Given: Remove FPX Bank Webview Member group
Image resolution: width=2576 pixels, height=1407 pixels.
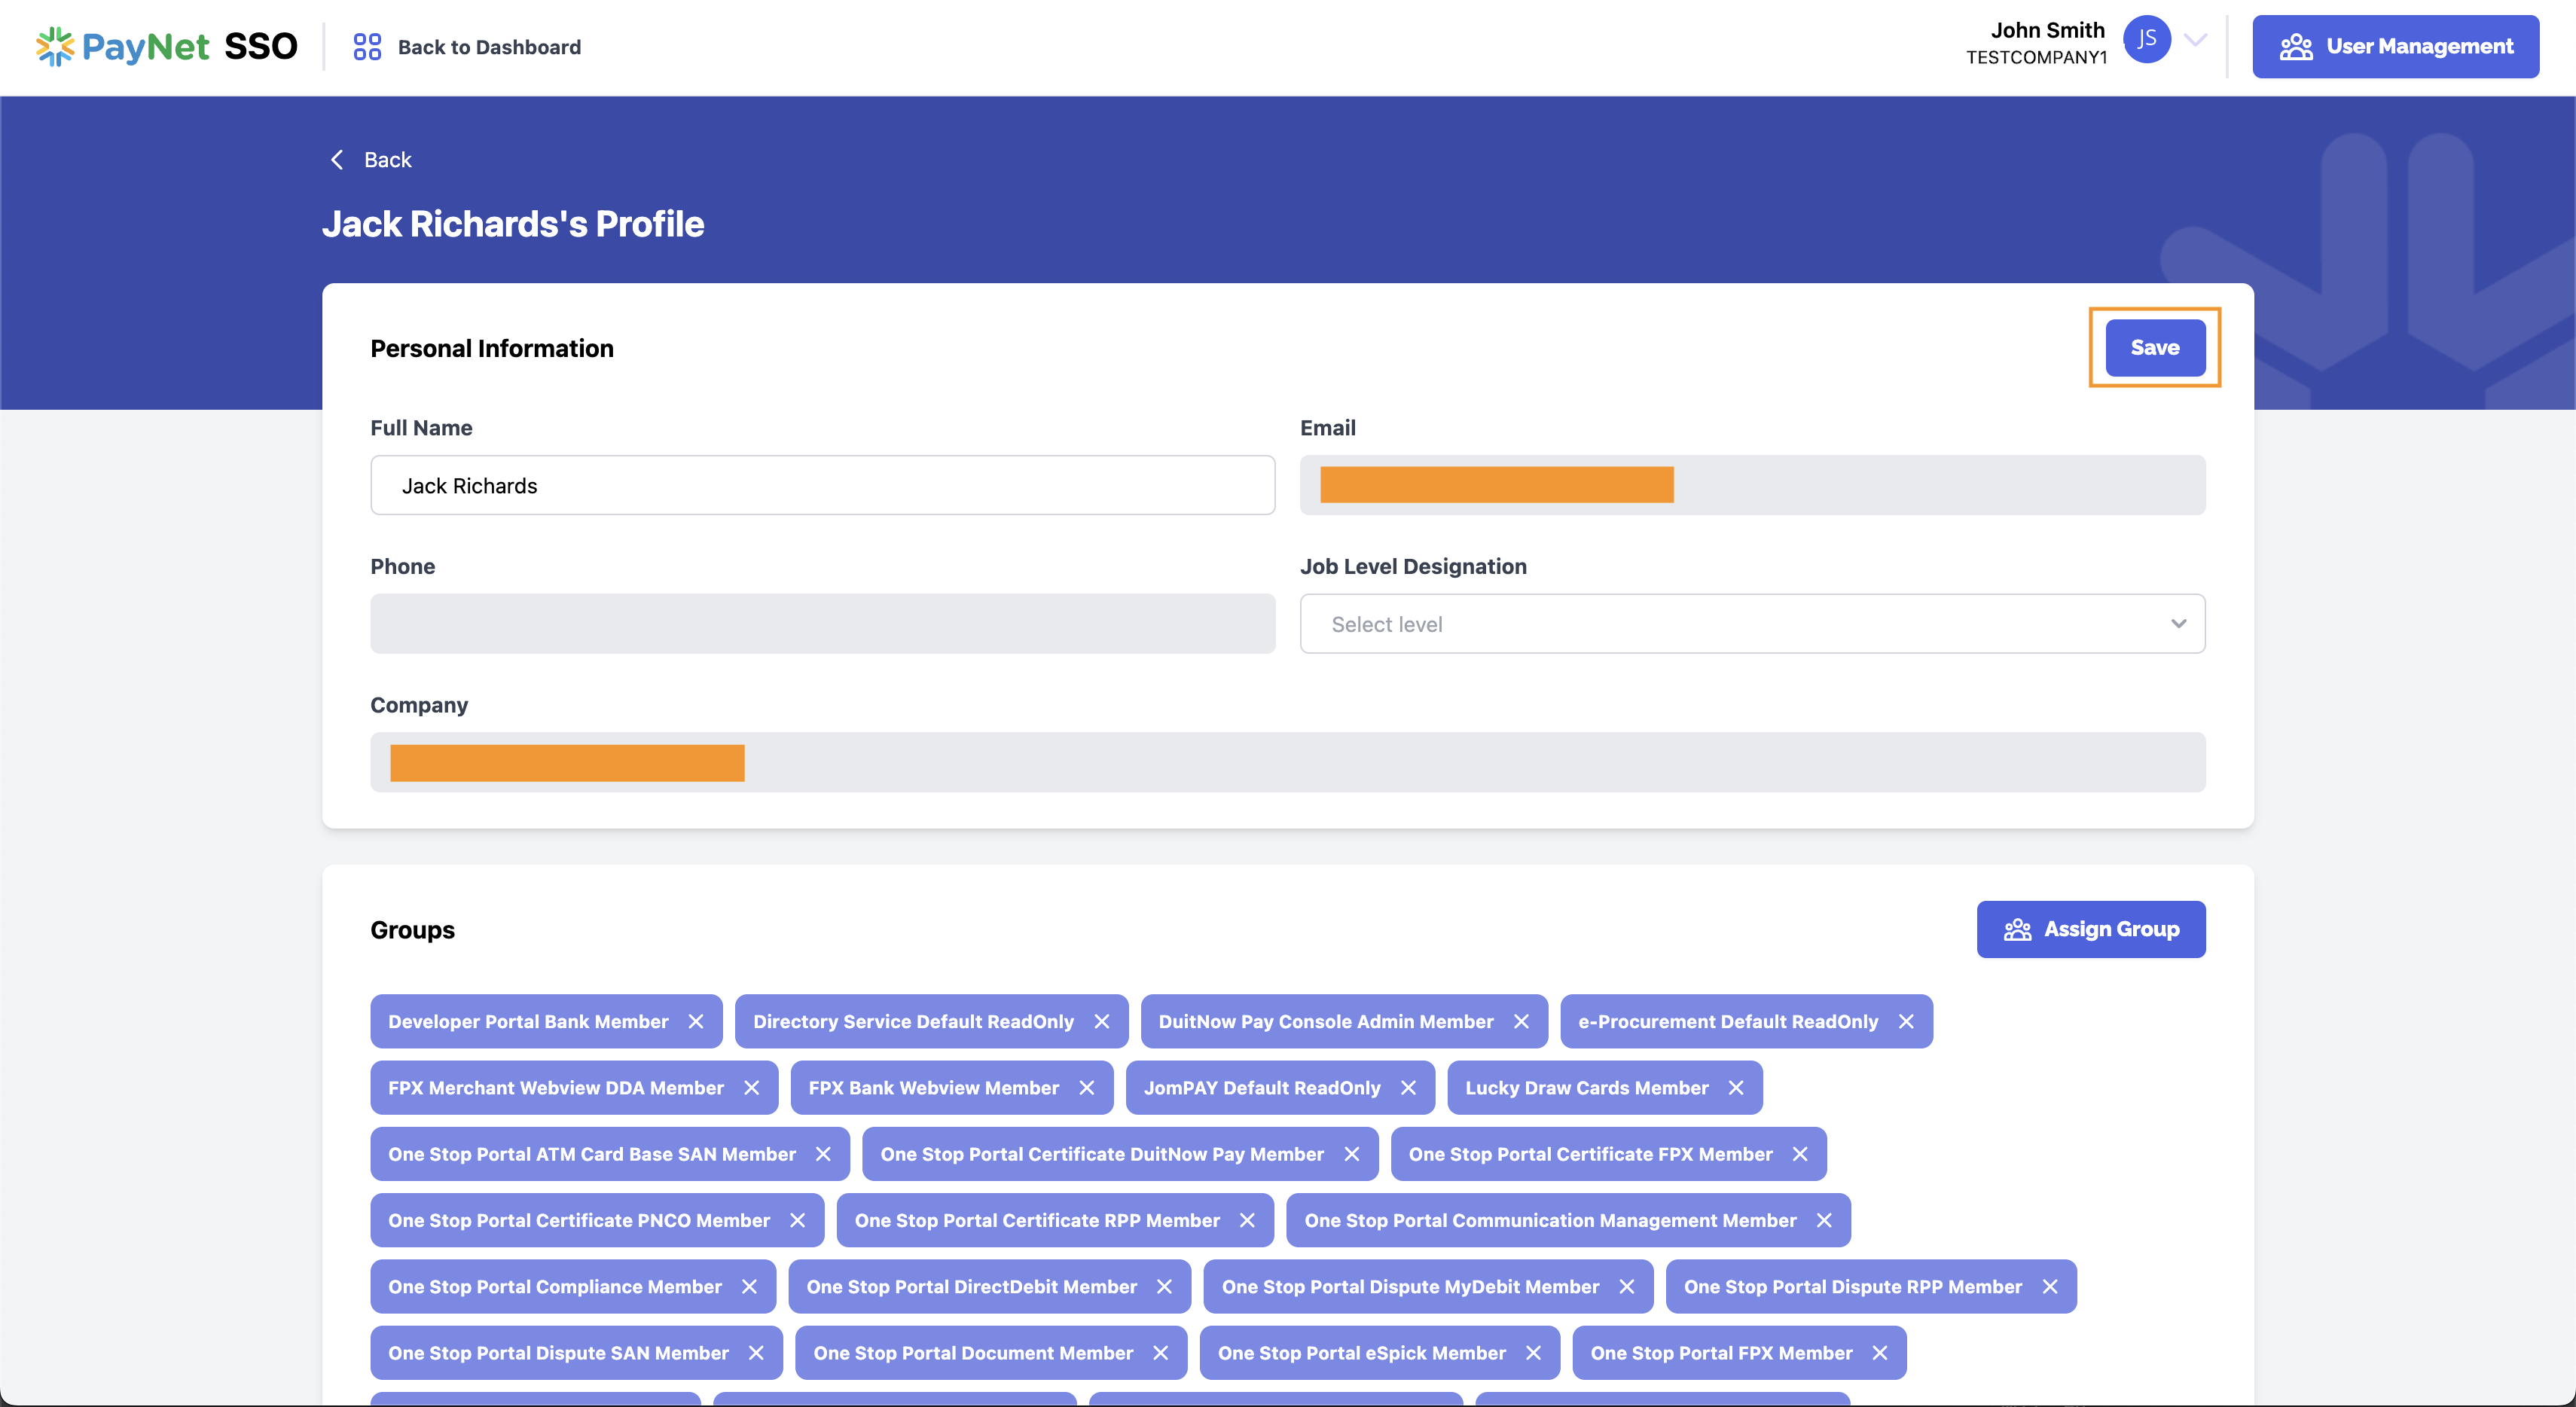Looking at the screenshot, I should pos(1087,1088).
